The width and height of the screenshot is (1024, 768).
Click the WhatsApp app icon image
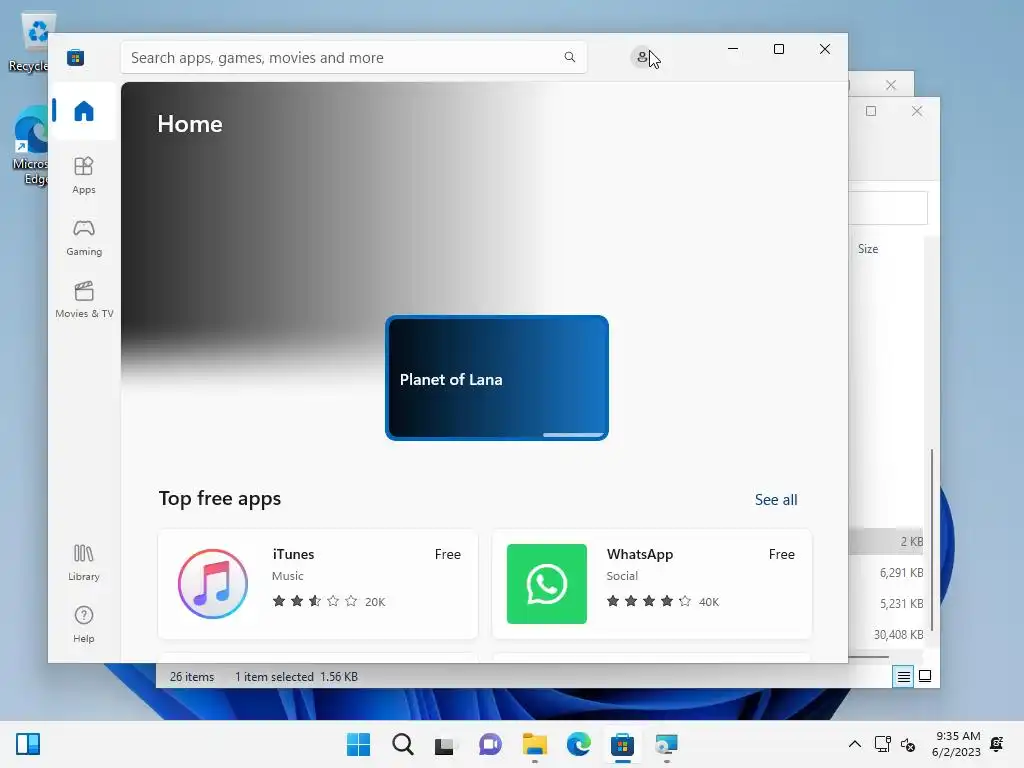[x=547, y=584]
